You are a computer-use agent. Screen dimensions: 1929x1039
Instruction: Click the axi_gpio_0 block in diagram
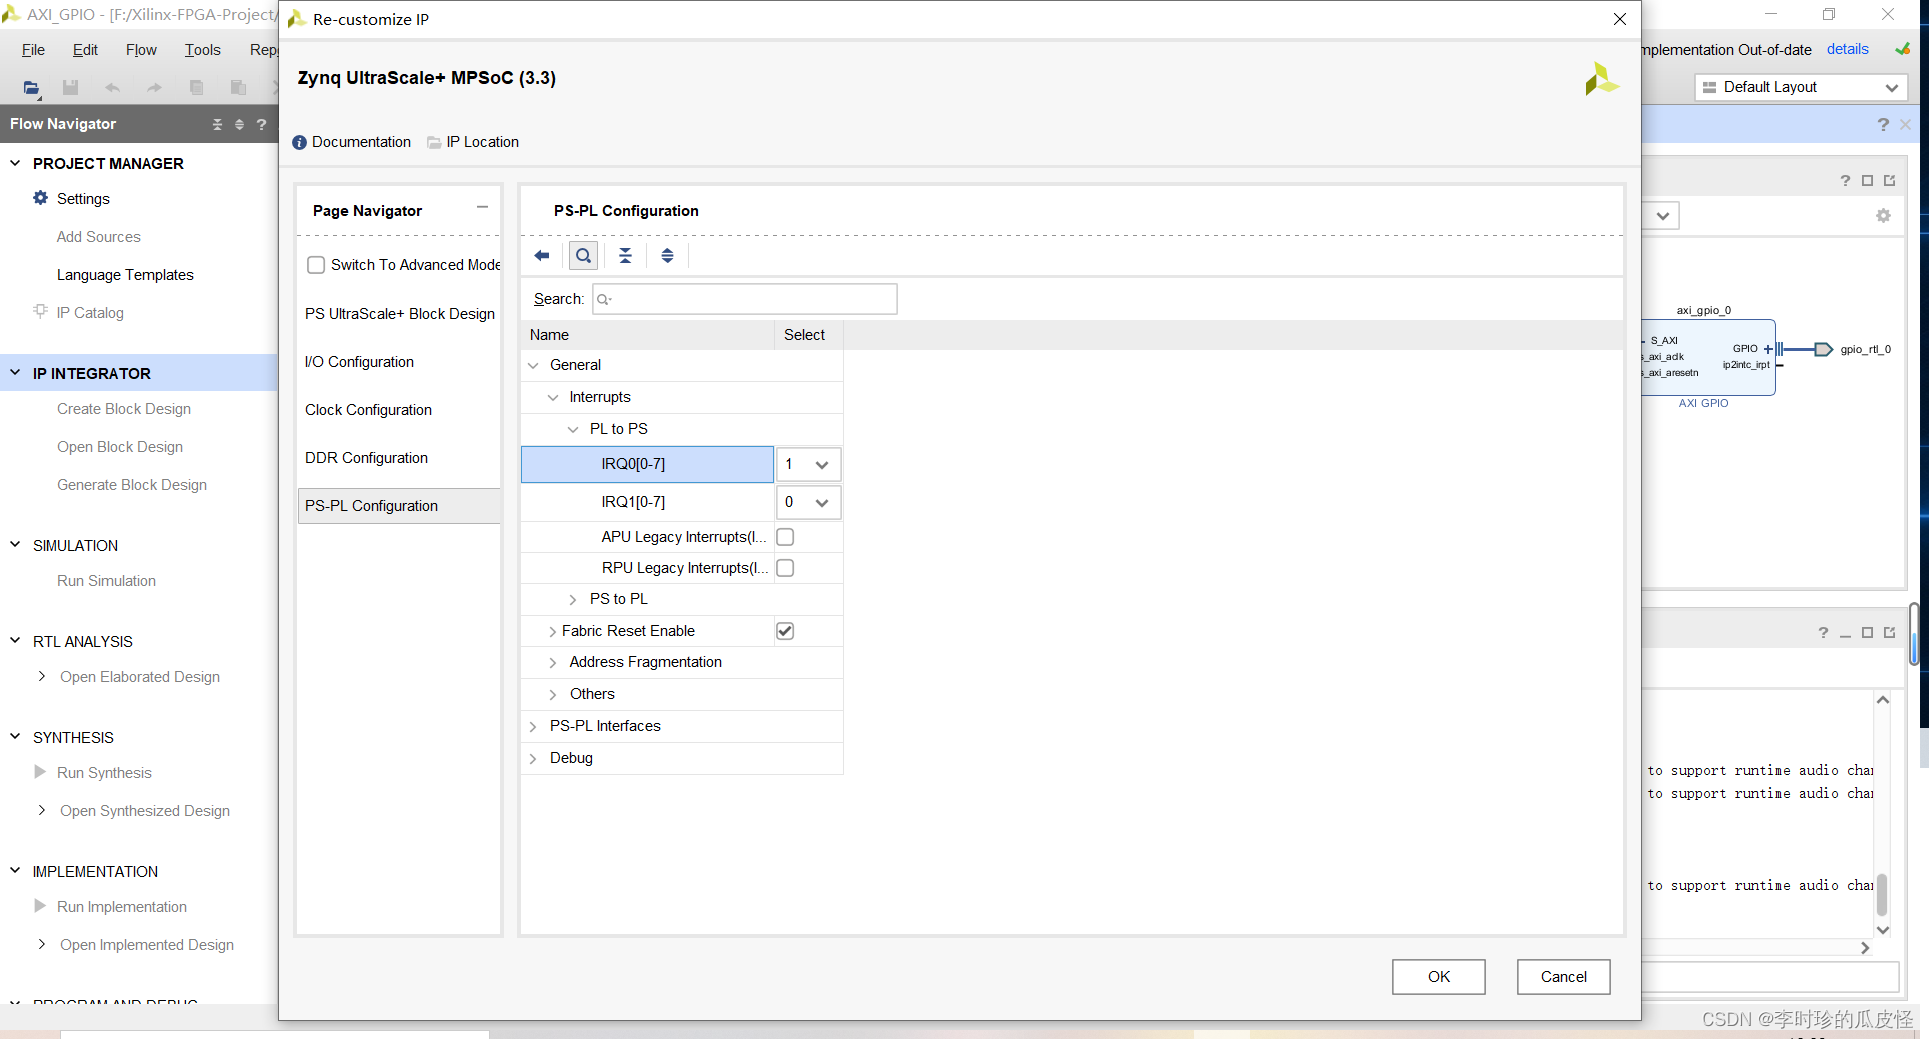(x=1708, y=358)
